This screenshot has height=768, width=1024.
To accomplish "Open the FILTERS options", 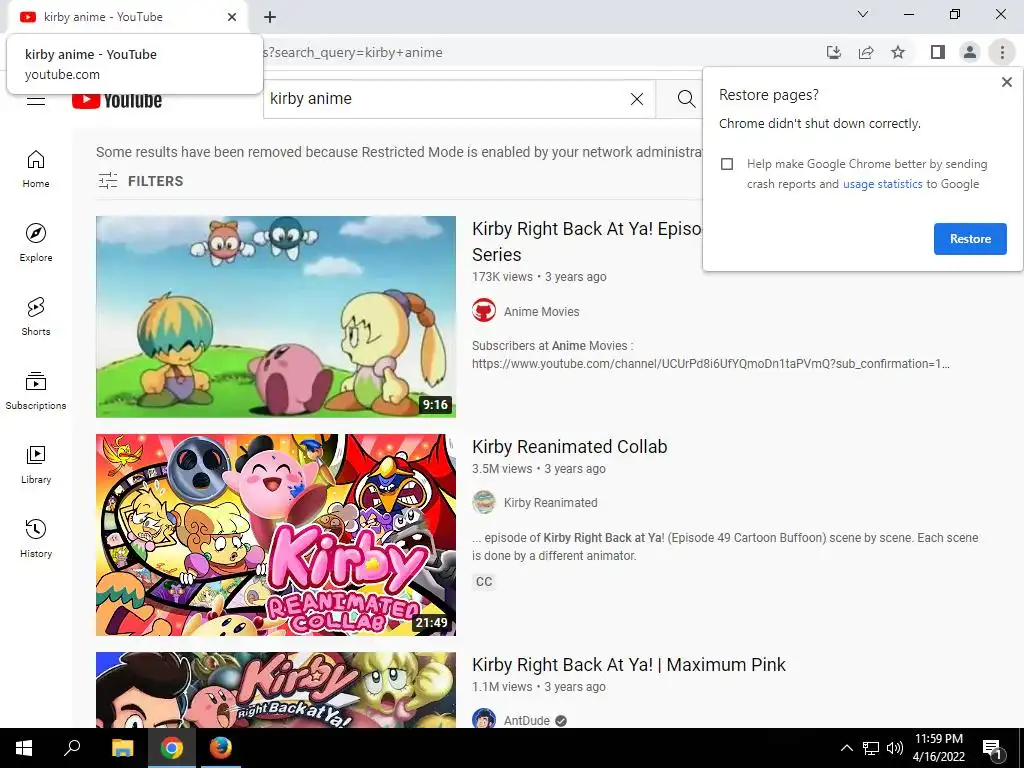I will 140,181.
